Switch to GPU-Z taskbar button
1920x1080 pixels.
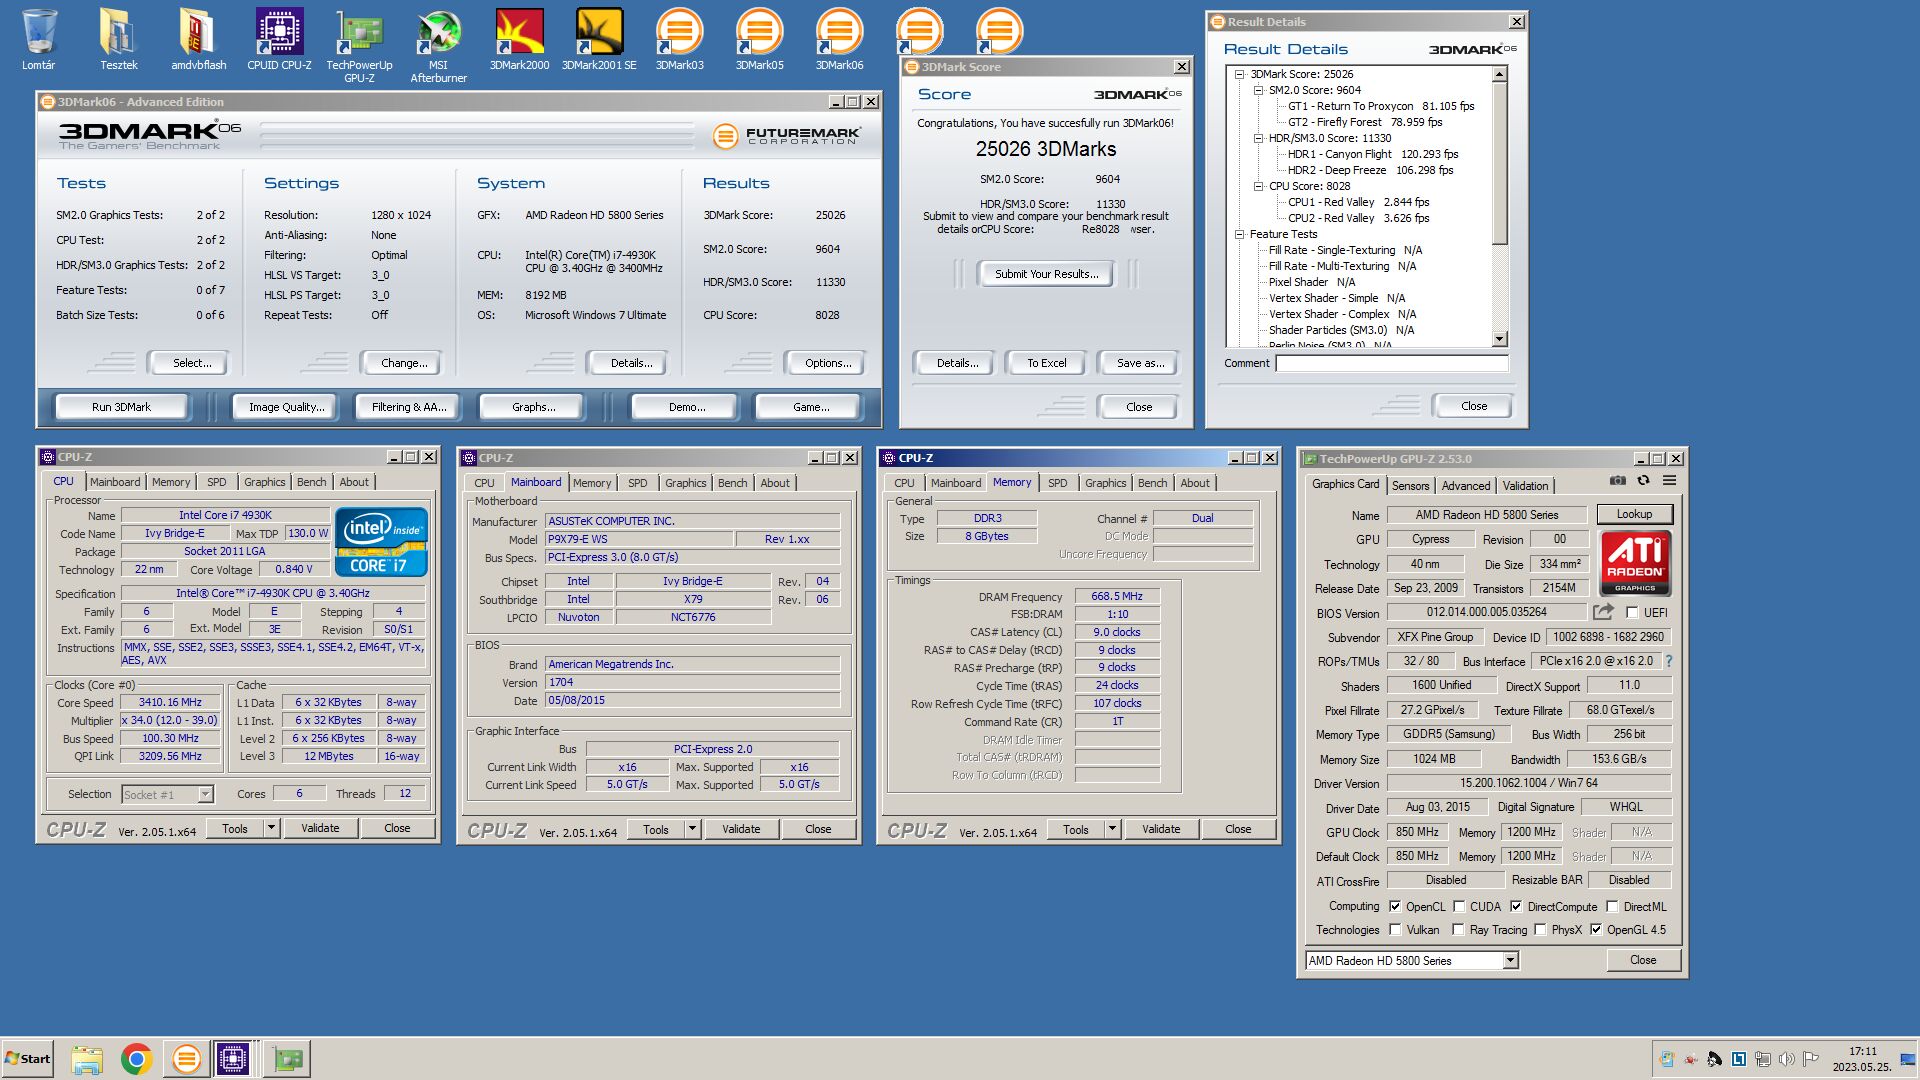(288, 1059)
